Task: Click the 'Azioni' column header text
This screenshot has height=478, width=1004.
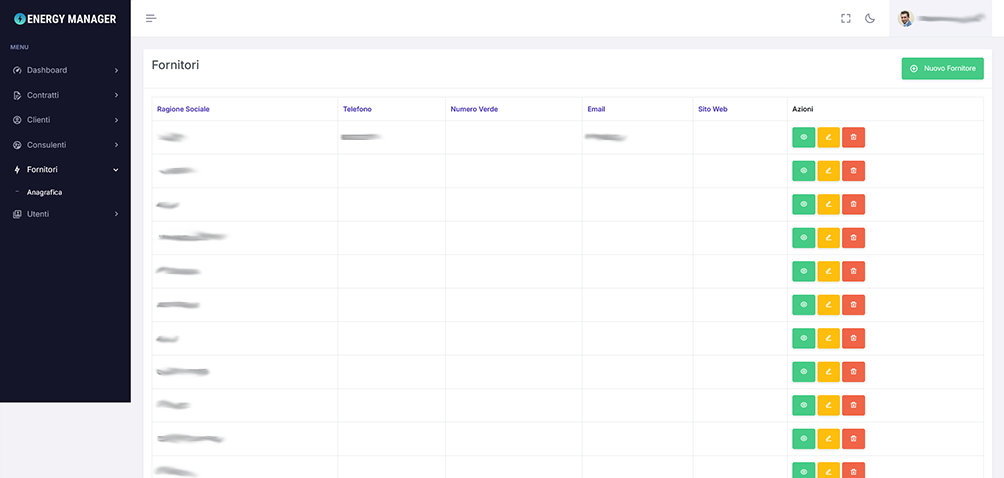Action: 803,109
